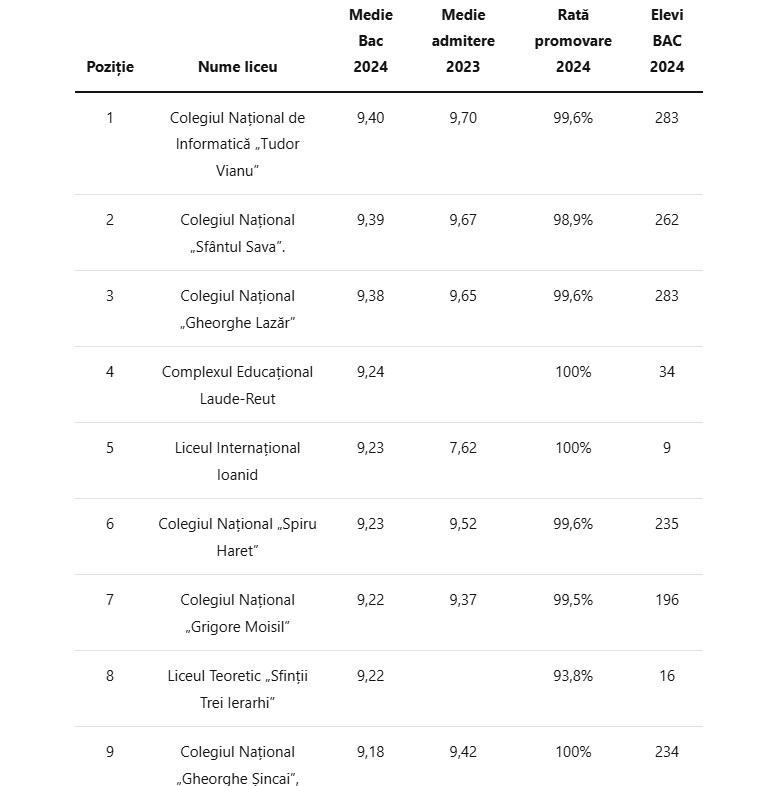Select Liceul Teoretic "Sfinții Trei Ierarhi"
Screen dimensions: 784x786
pyautogui.click(x=238, y=689)
